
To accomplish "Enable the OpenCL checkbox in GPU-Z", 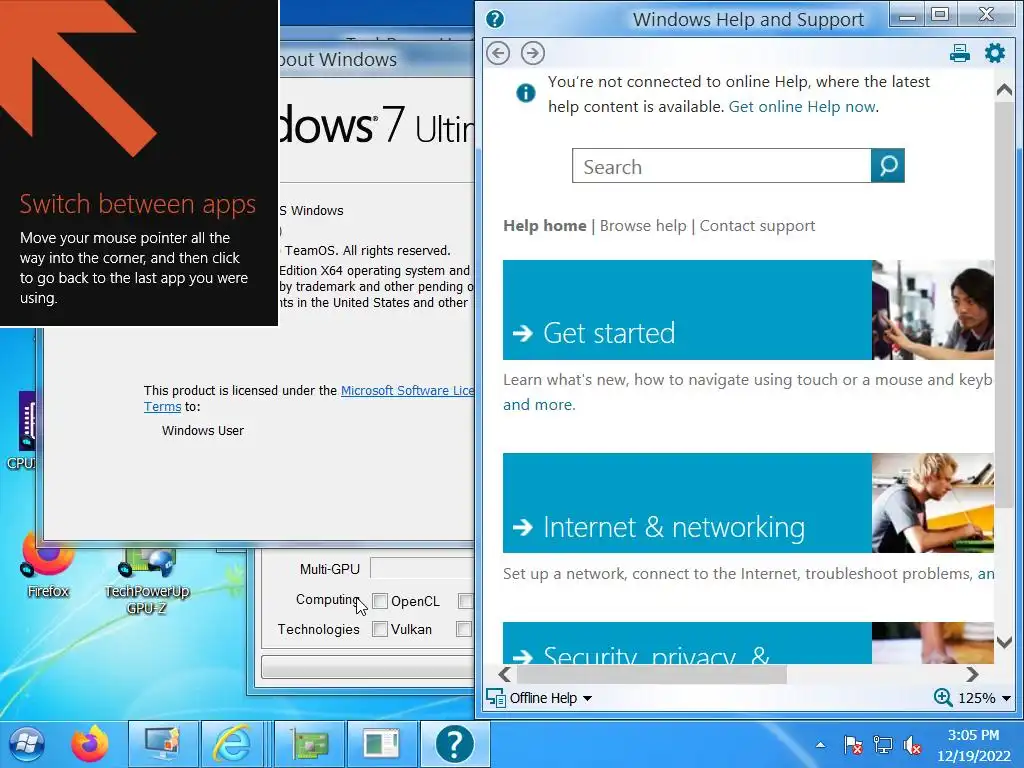I will click(380, 601).
